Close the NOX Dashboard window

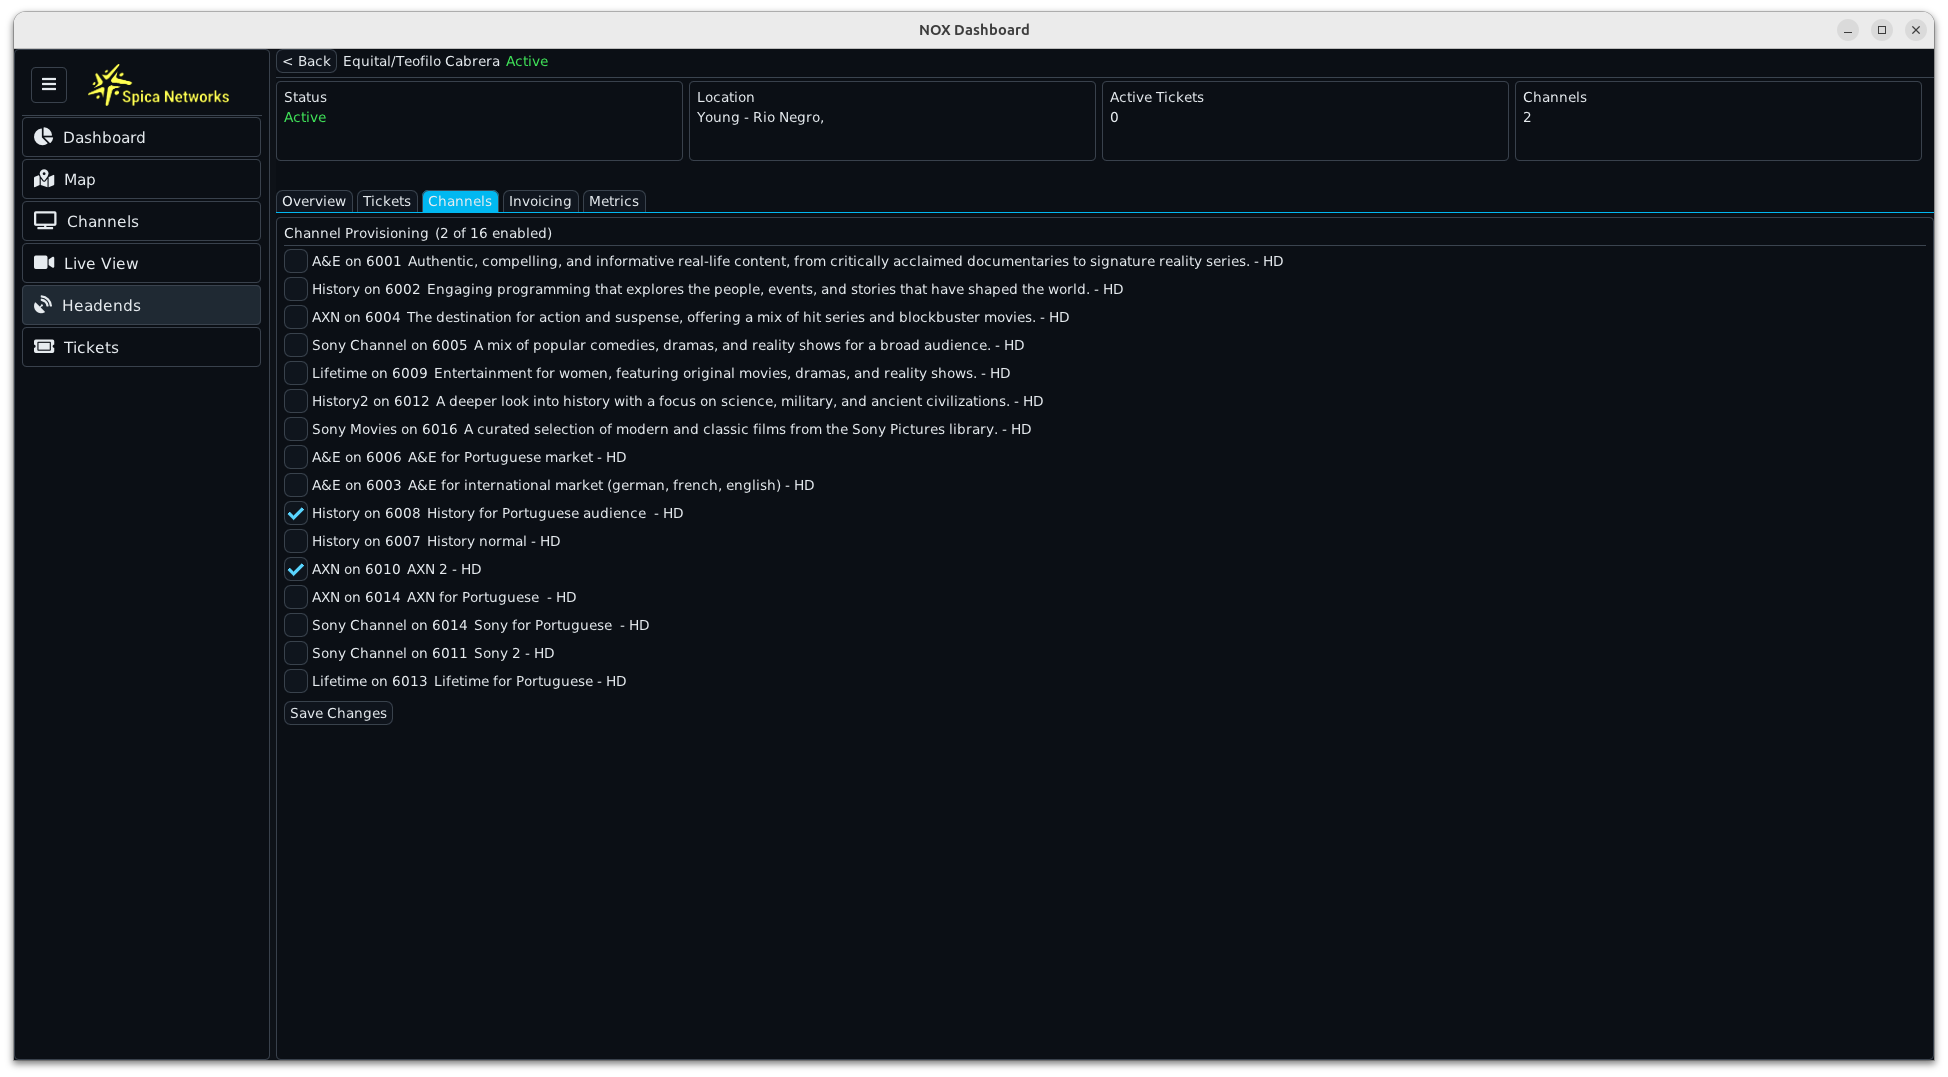pyautogui.click(x=1916, y=30)
